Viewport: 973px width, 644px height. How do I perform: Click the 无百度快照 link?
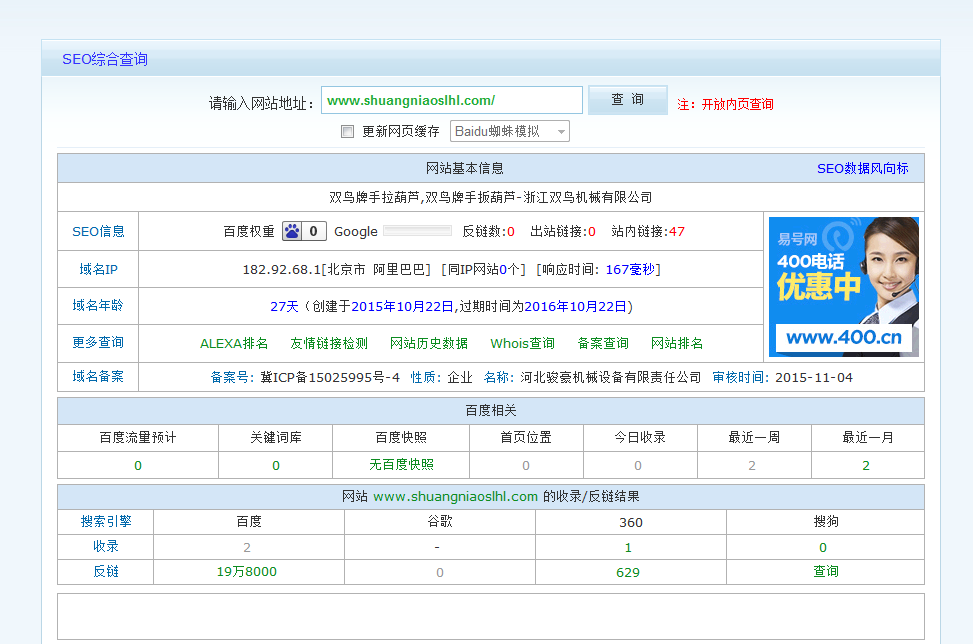coord(401,465)
